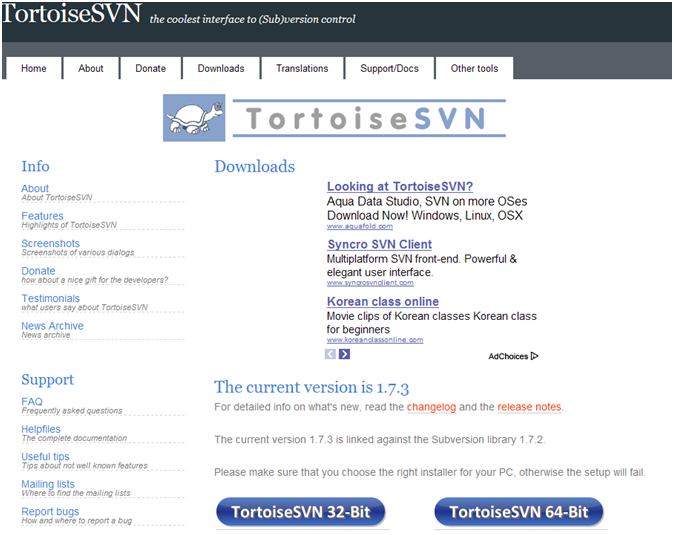Screen dimensions: 674x535
Task: Open the FAQ link under Support
Action: (32, 401)
